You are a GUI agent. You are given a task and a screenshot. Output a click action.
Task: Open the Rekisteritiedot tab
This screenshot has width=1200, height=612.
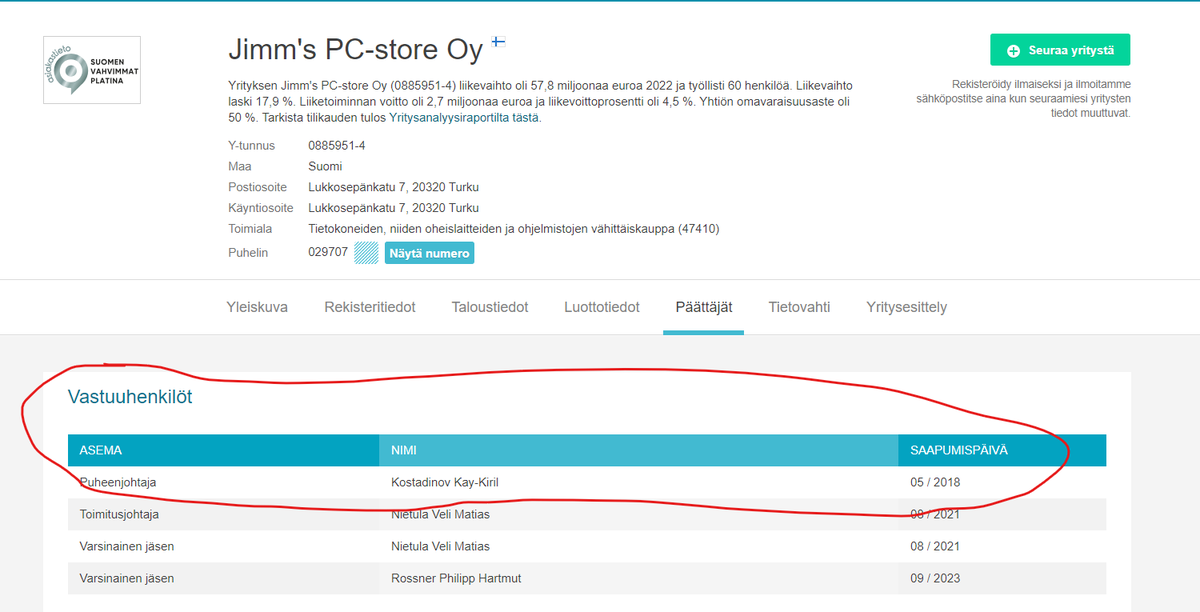(x=370, y=307)
